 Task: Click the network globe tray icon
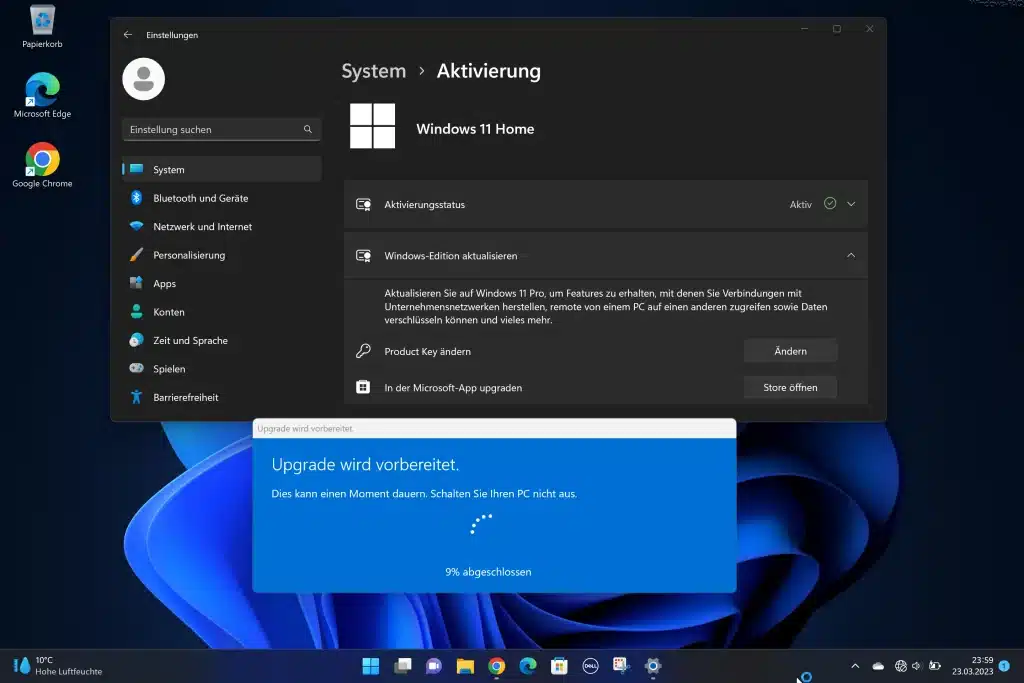(901, 666)
